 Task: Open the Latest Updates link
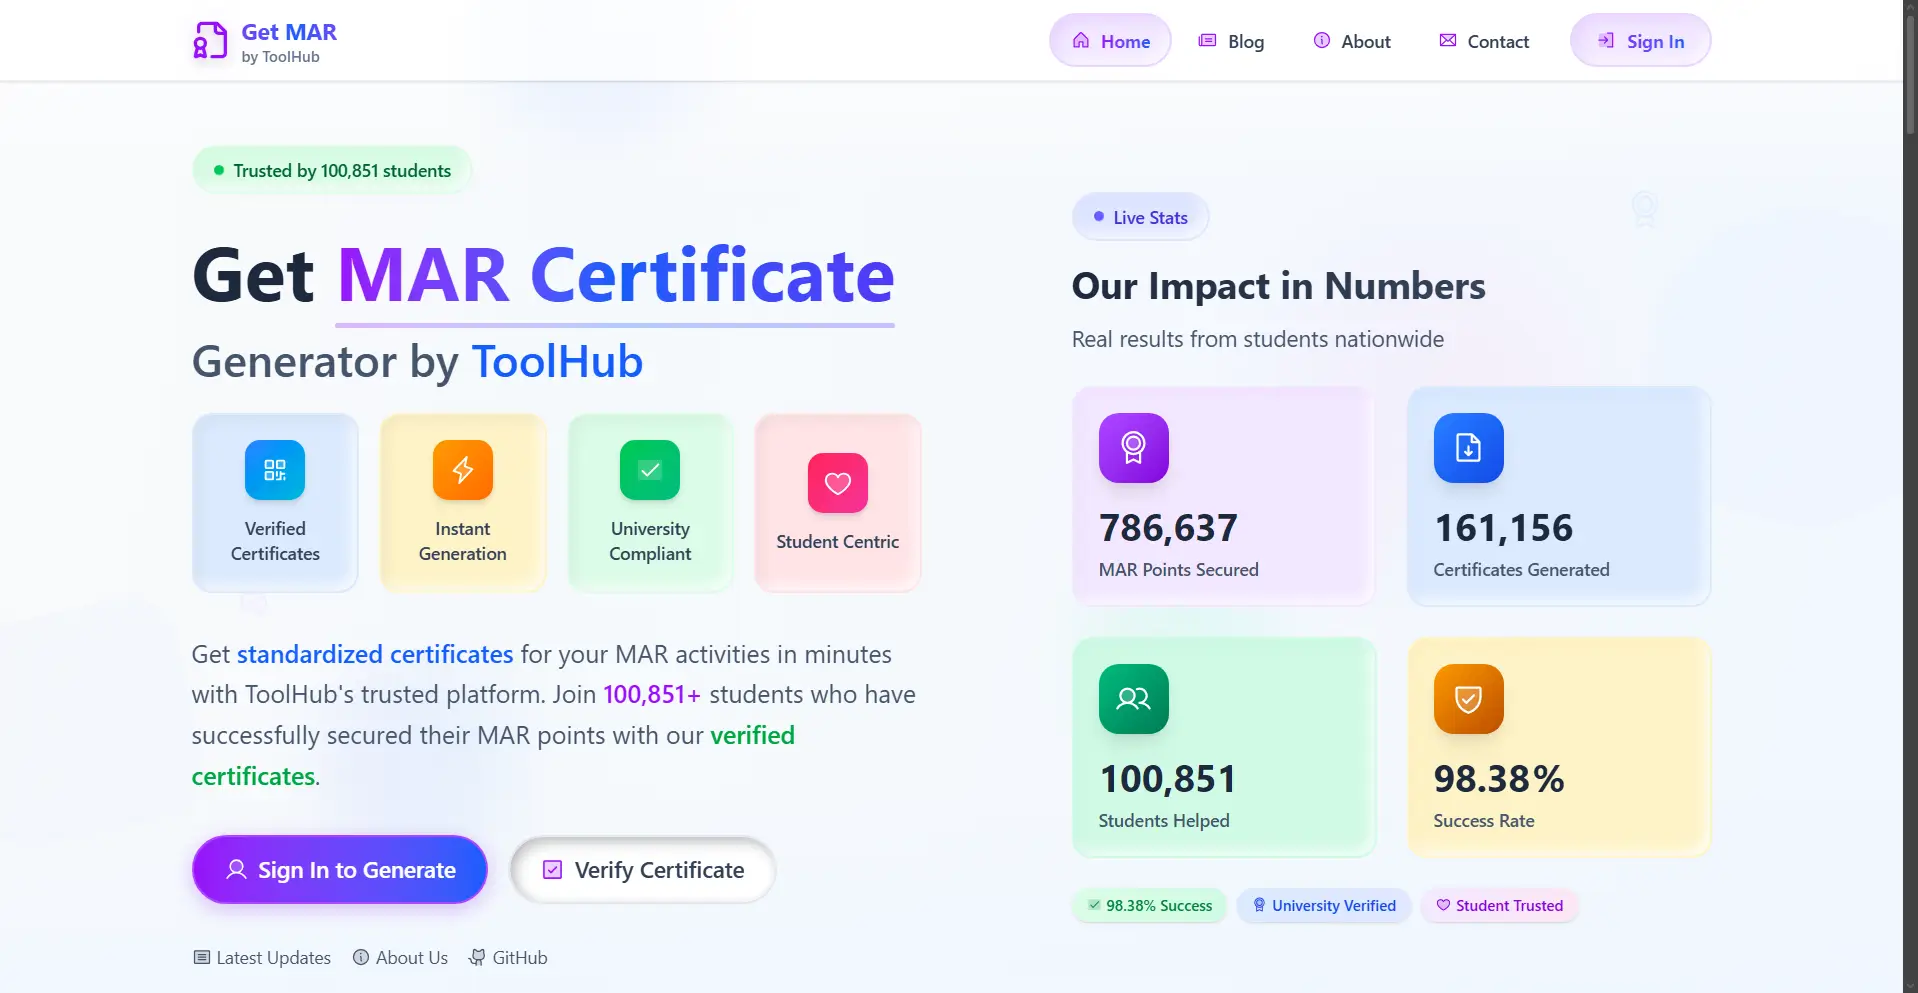coord(262,958)
